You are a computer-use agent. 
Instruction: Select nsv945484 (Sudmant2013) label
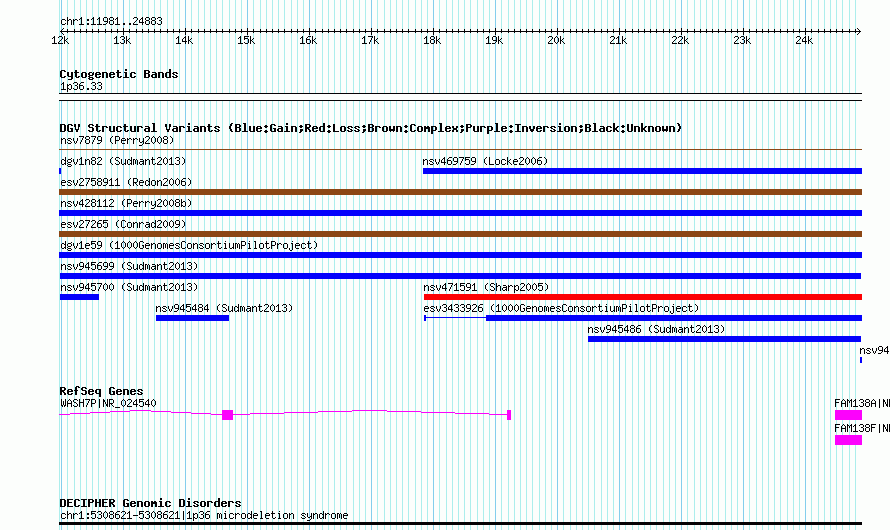tap(224, 308)
